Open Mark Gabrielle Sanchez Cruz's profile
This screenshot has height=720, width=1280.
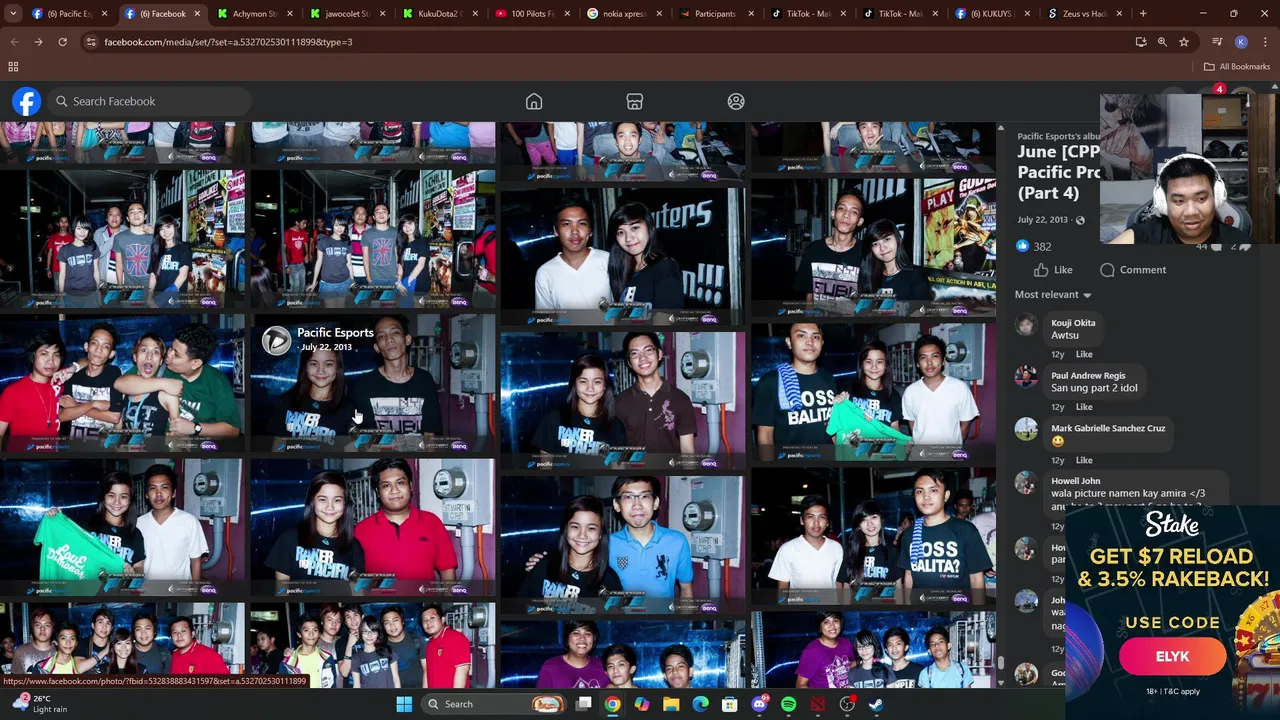click(1108, 428)
